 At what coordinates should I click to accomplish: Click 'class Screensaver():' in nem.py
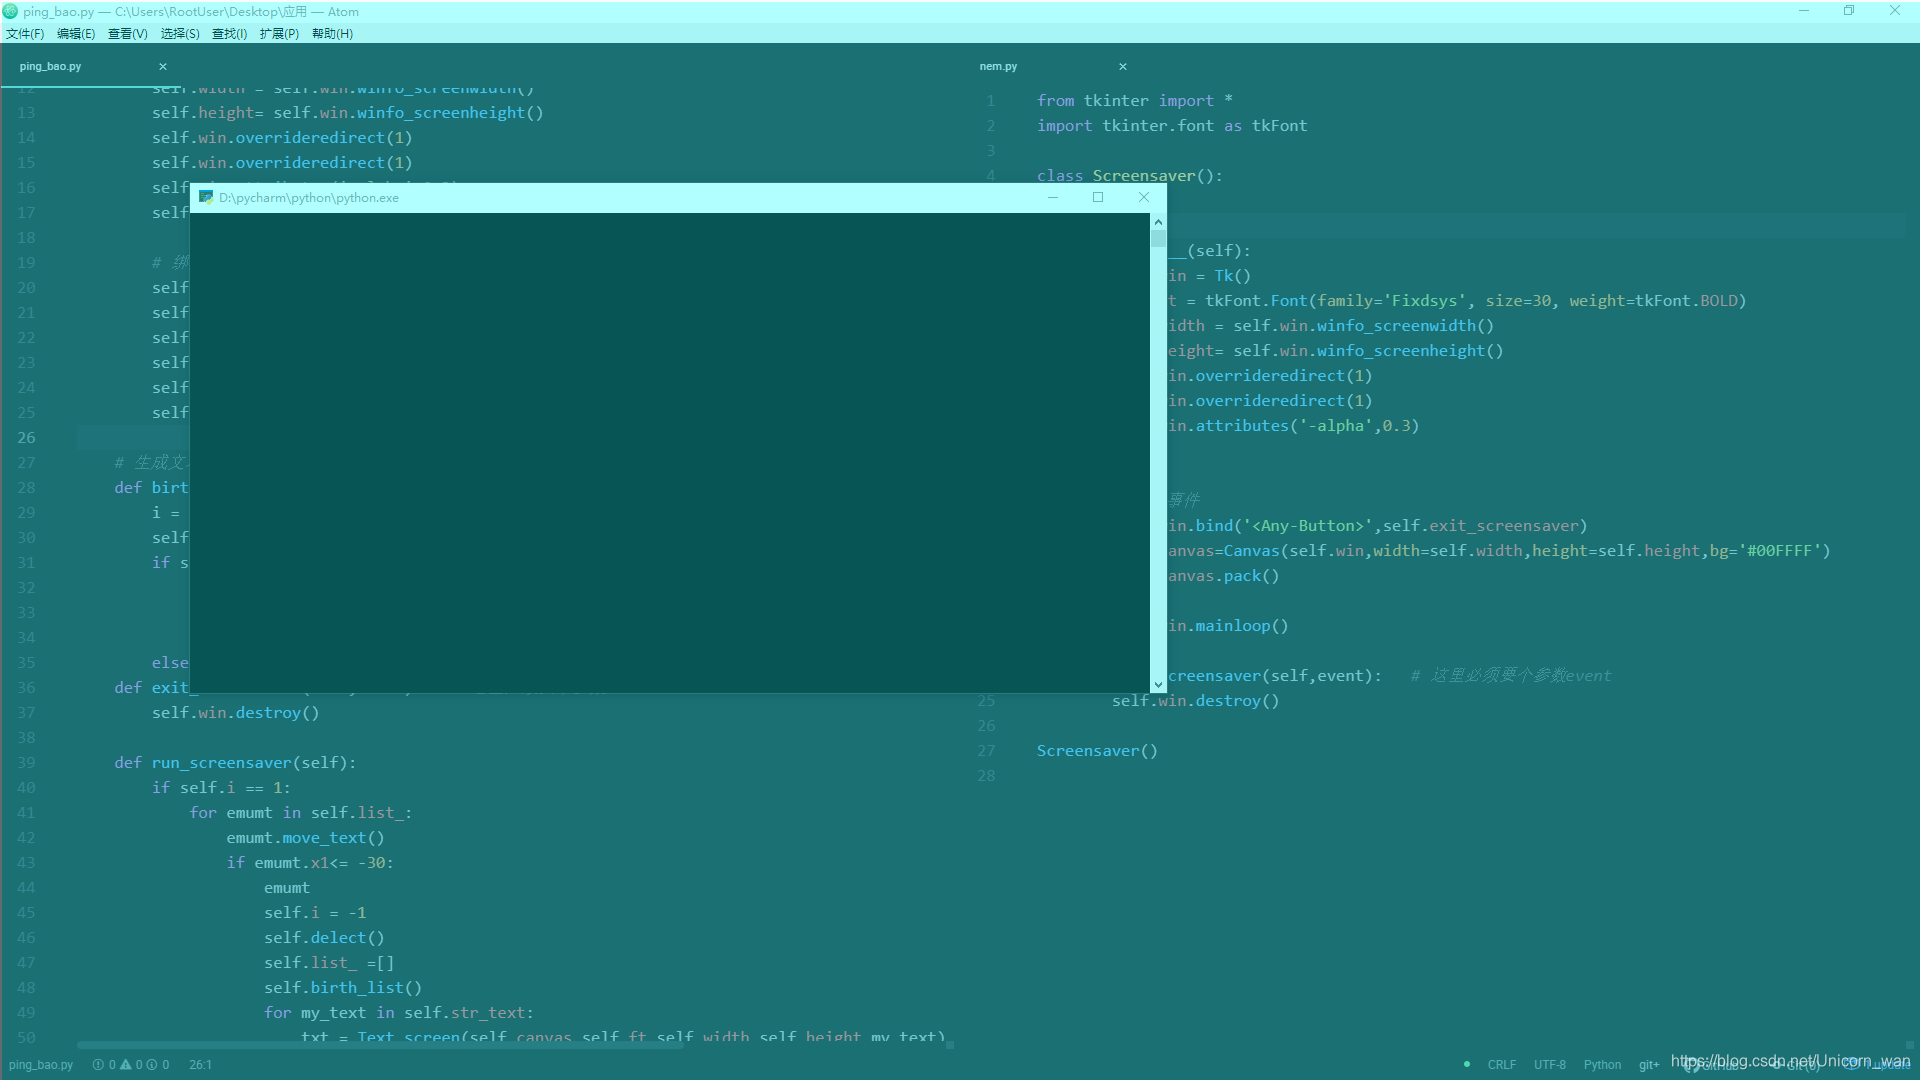(x=1130, y=176)
